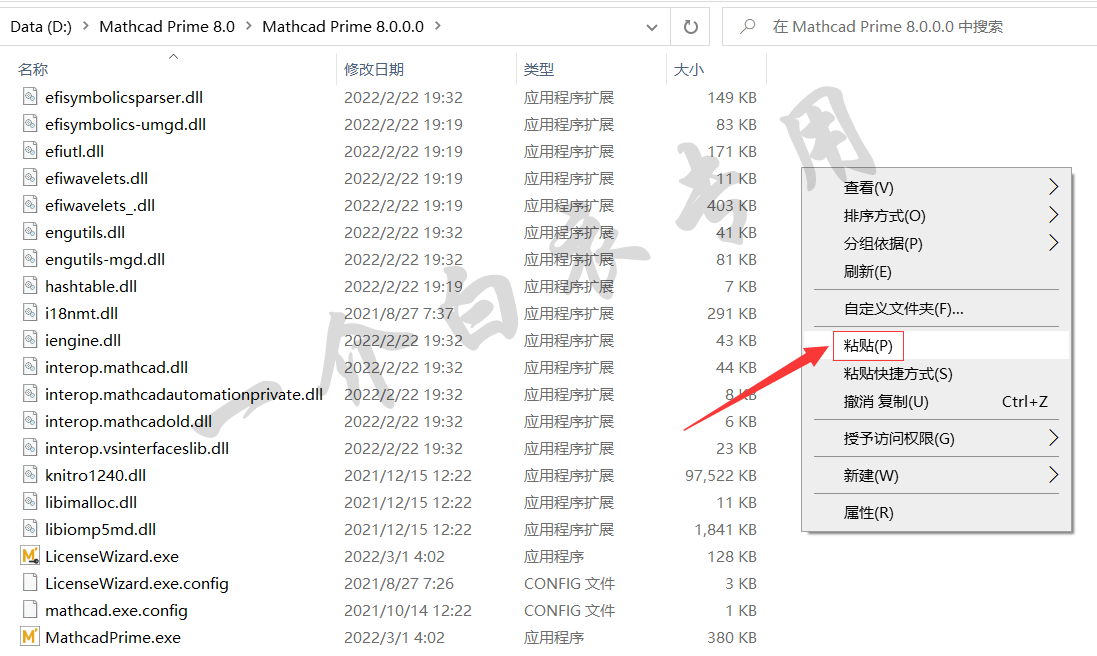Image resolution: width=1097 pixels, height=656 pixels.
Task: Select file name knitro1240.dll
Action: coord(95,476)
